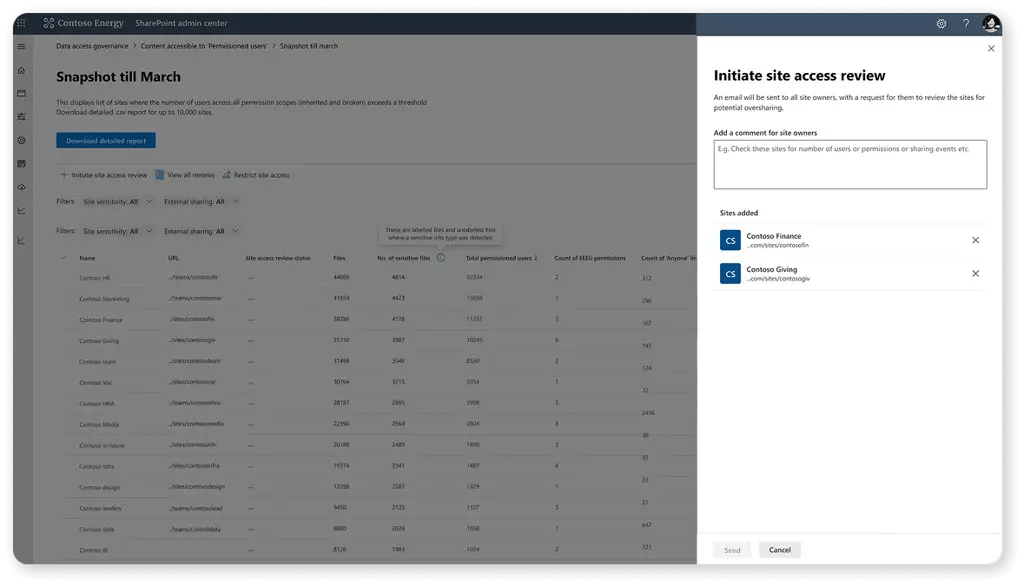Click the ../teams/contosohr URL cell
This screenshot has height=586, width=1024.
click(193, 278)
